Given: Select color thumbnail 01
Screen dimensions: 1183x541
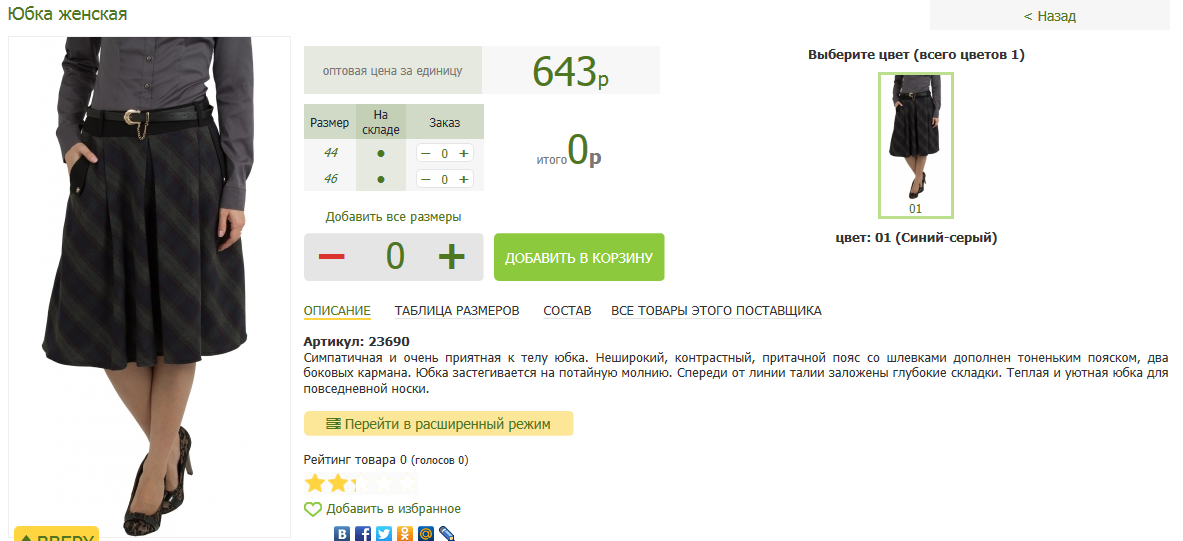Looking at the screenshot, I should tap(915, 144).
